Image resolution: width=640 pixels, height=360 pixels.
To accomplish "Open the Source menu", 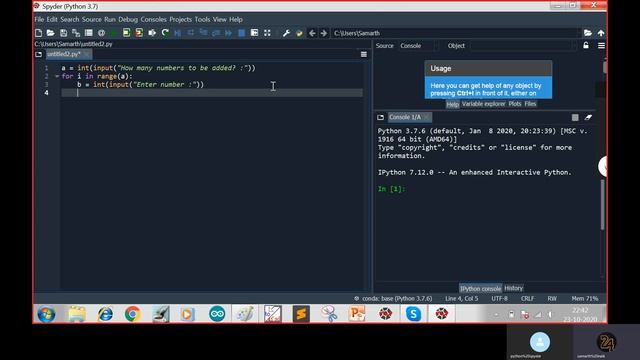I will (x=91, y=19).
